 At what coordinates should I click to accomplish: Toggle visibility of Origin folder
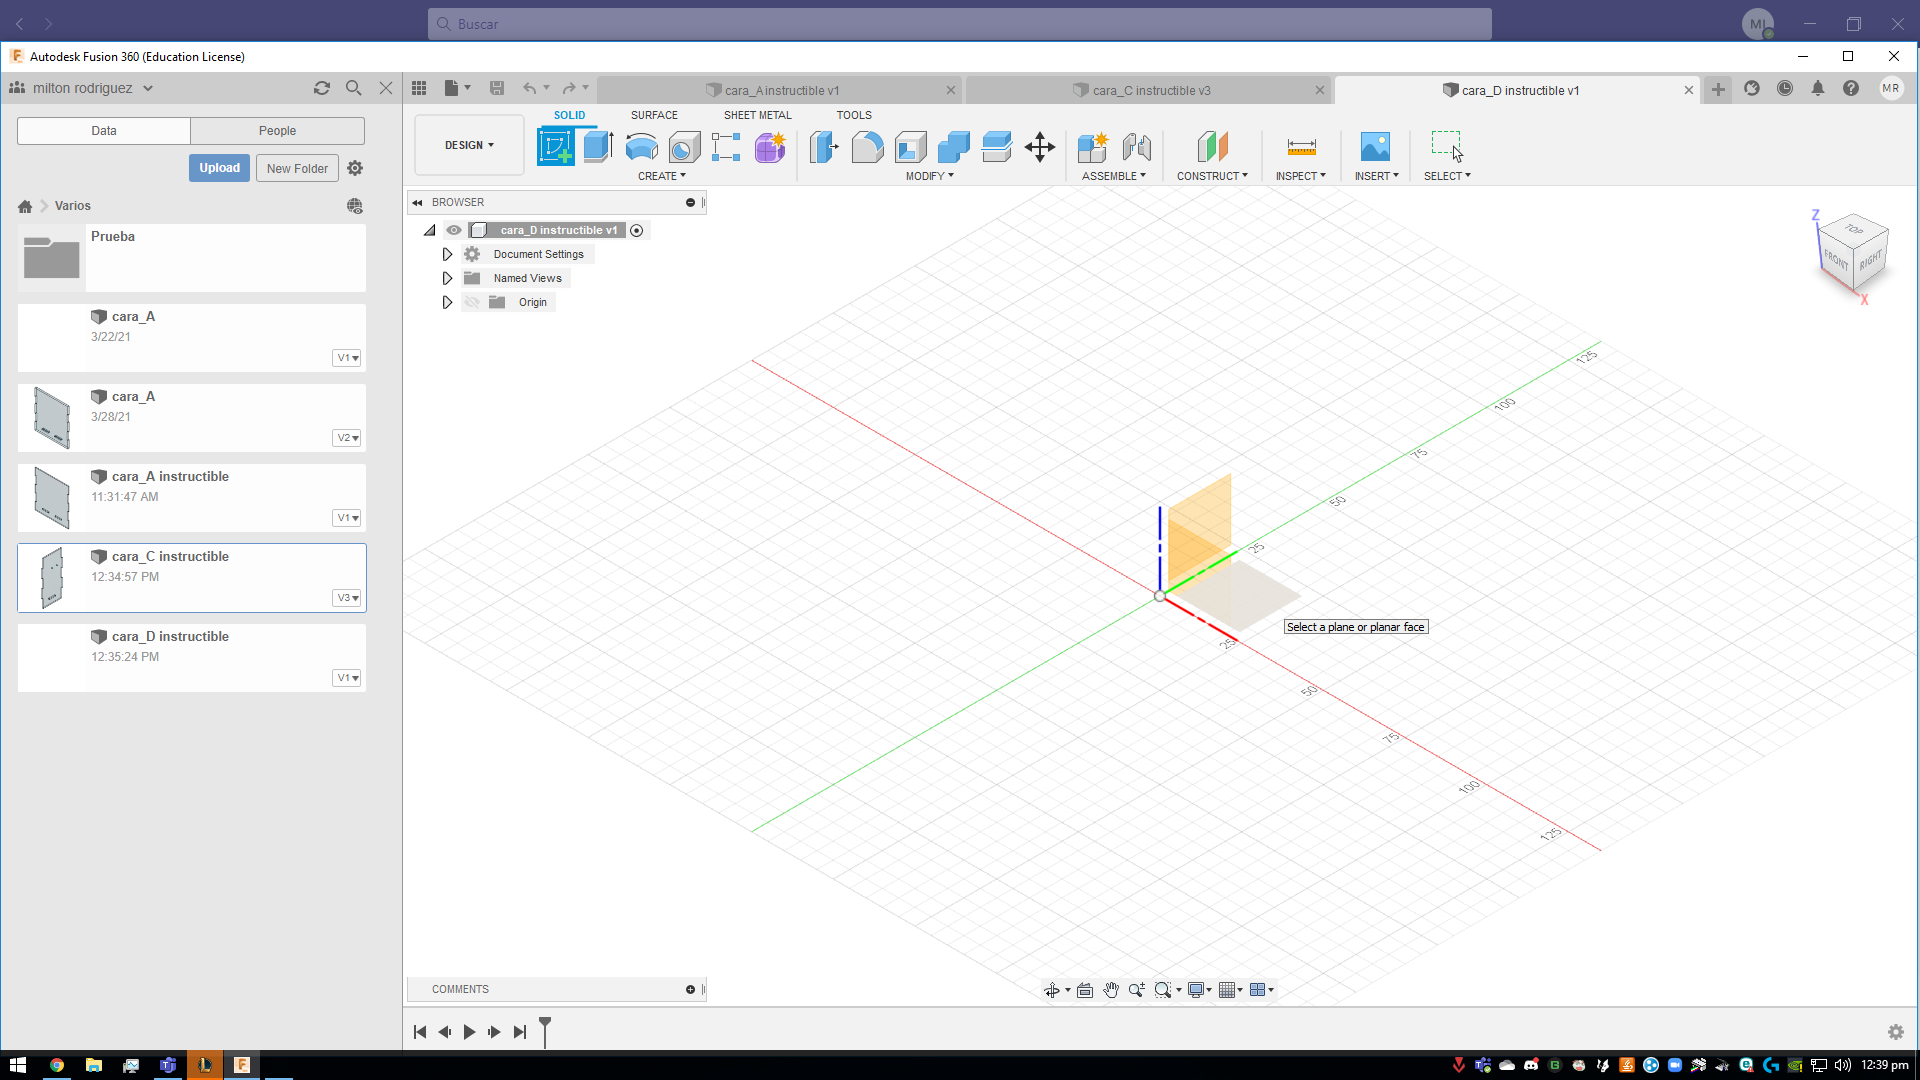pos(472,302)
